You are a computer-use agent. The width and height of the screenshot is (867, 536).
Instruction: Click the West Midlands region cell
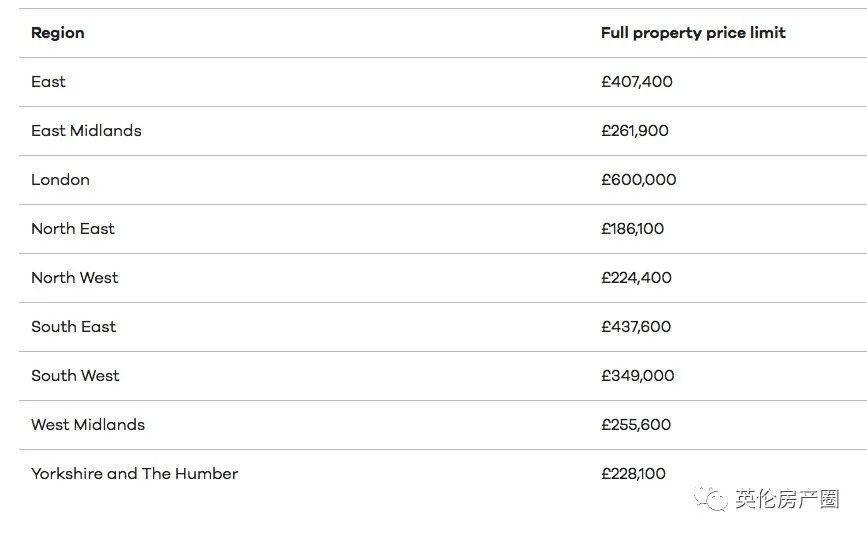pyautogui.click(x=88, y=424)
